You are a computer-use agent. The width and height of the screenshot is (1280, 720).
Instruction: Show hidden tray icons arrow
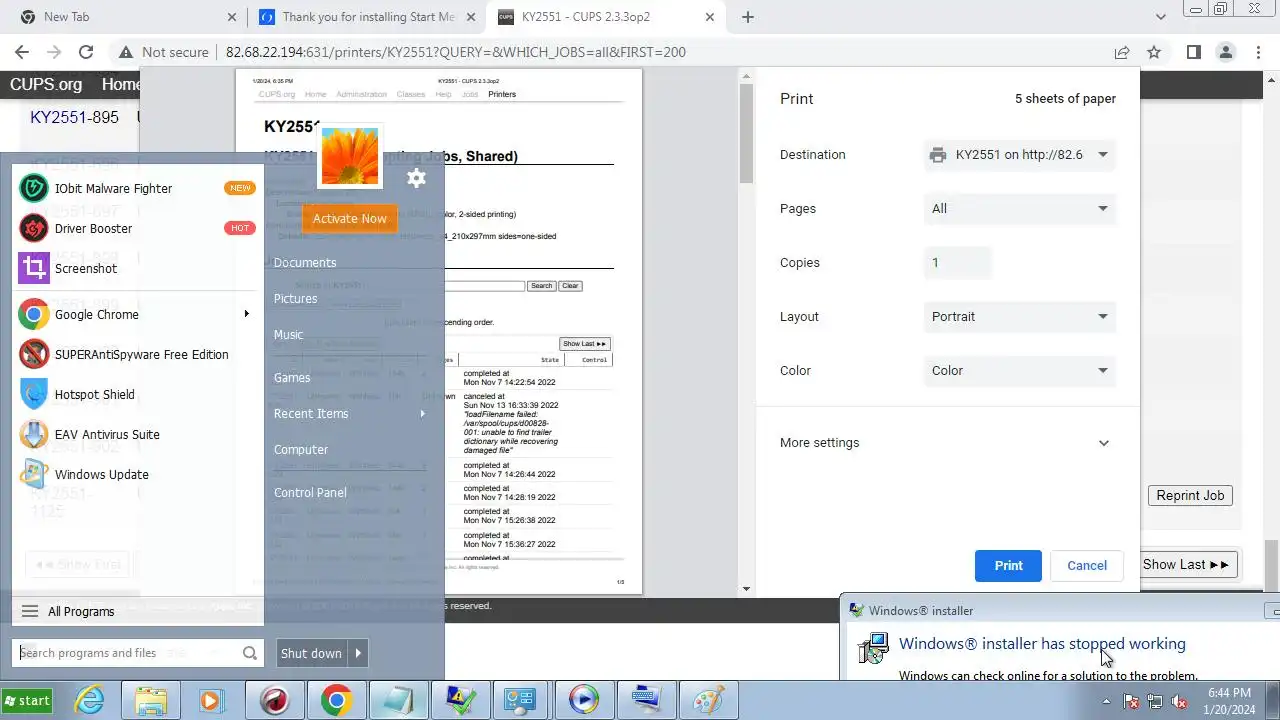tap(1106, 701)
